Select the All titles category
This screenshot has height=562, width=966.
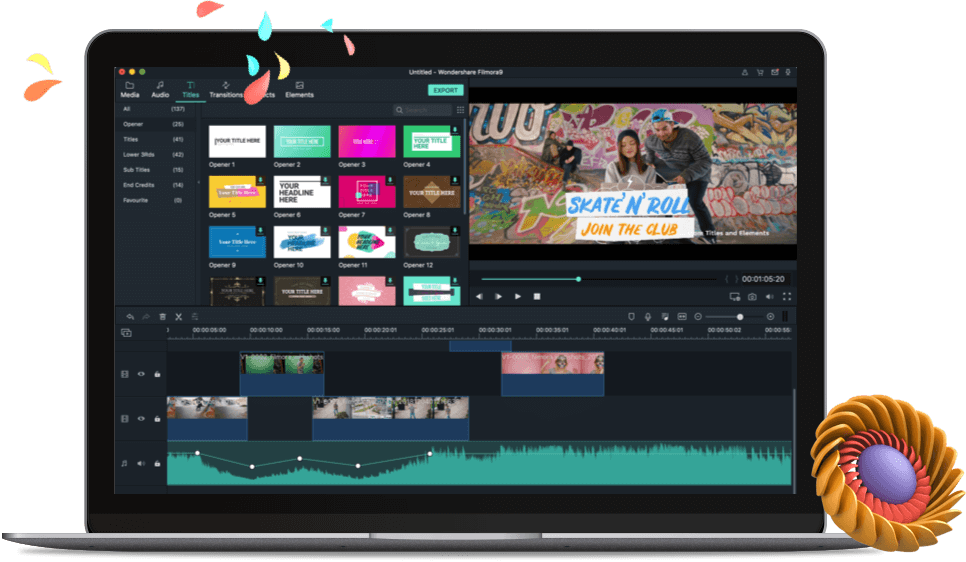tap(153, 109)
